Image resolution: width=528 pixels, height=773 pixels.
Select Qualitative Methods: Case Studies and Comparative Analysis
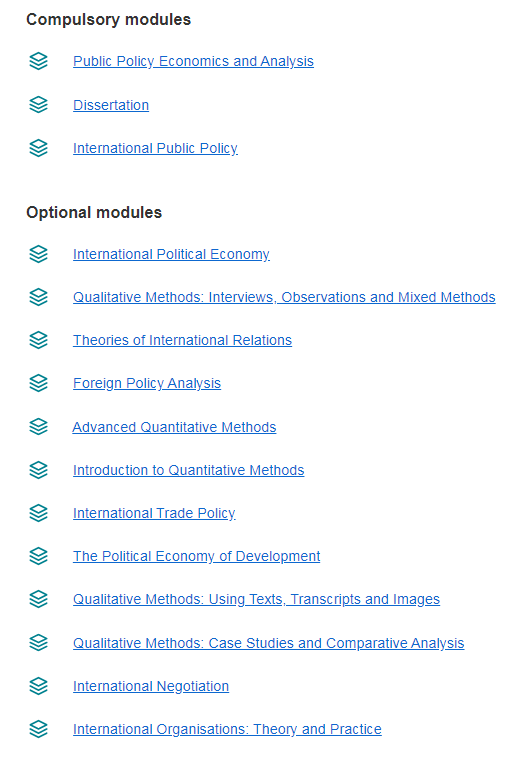pos(269,643)
